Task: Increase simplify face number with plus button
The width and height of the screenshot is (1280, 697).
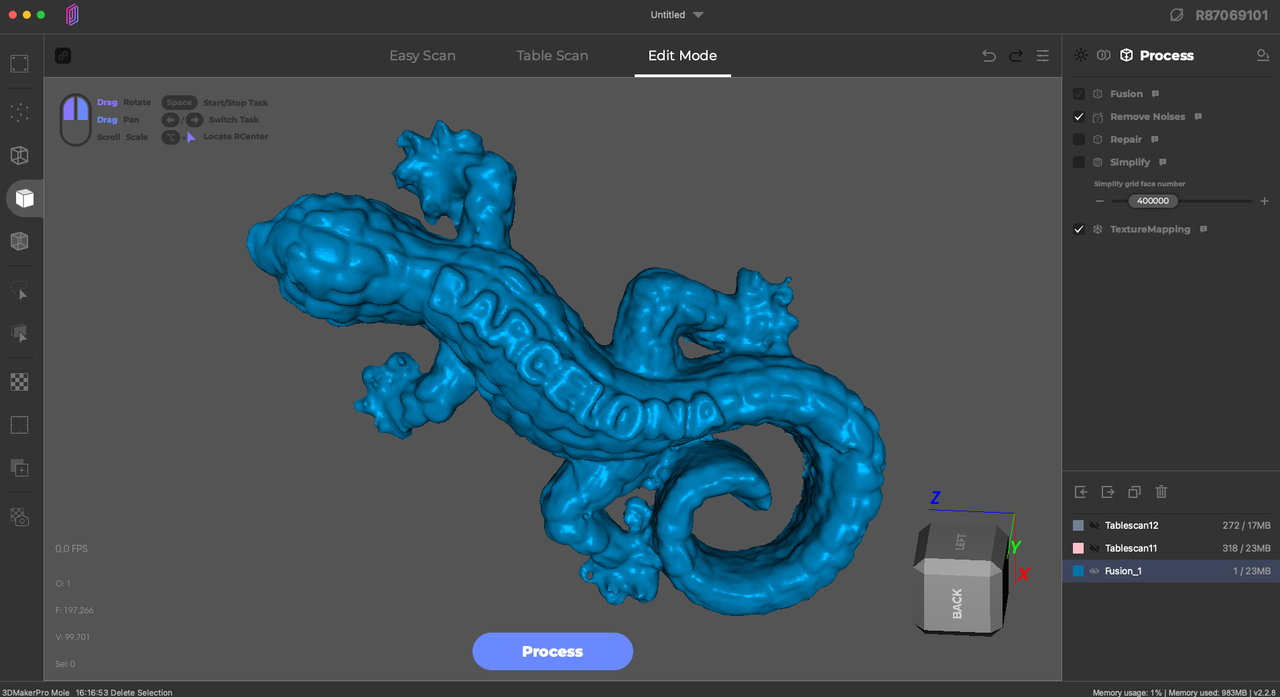Action: point(1264,201)
